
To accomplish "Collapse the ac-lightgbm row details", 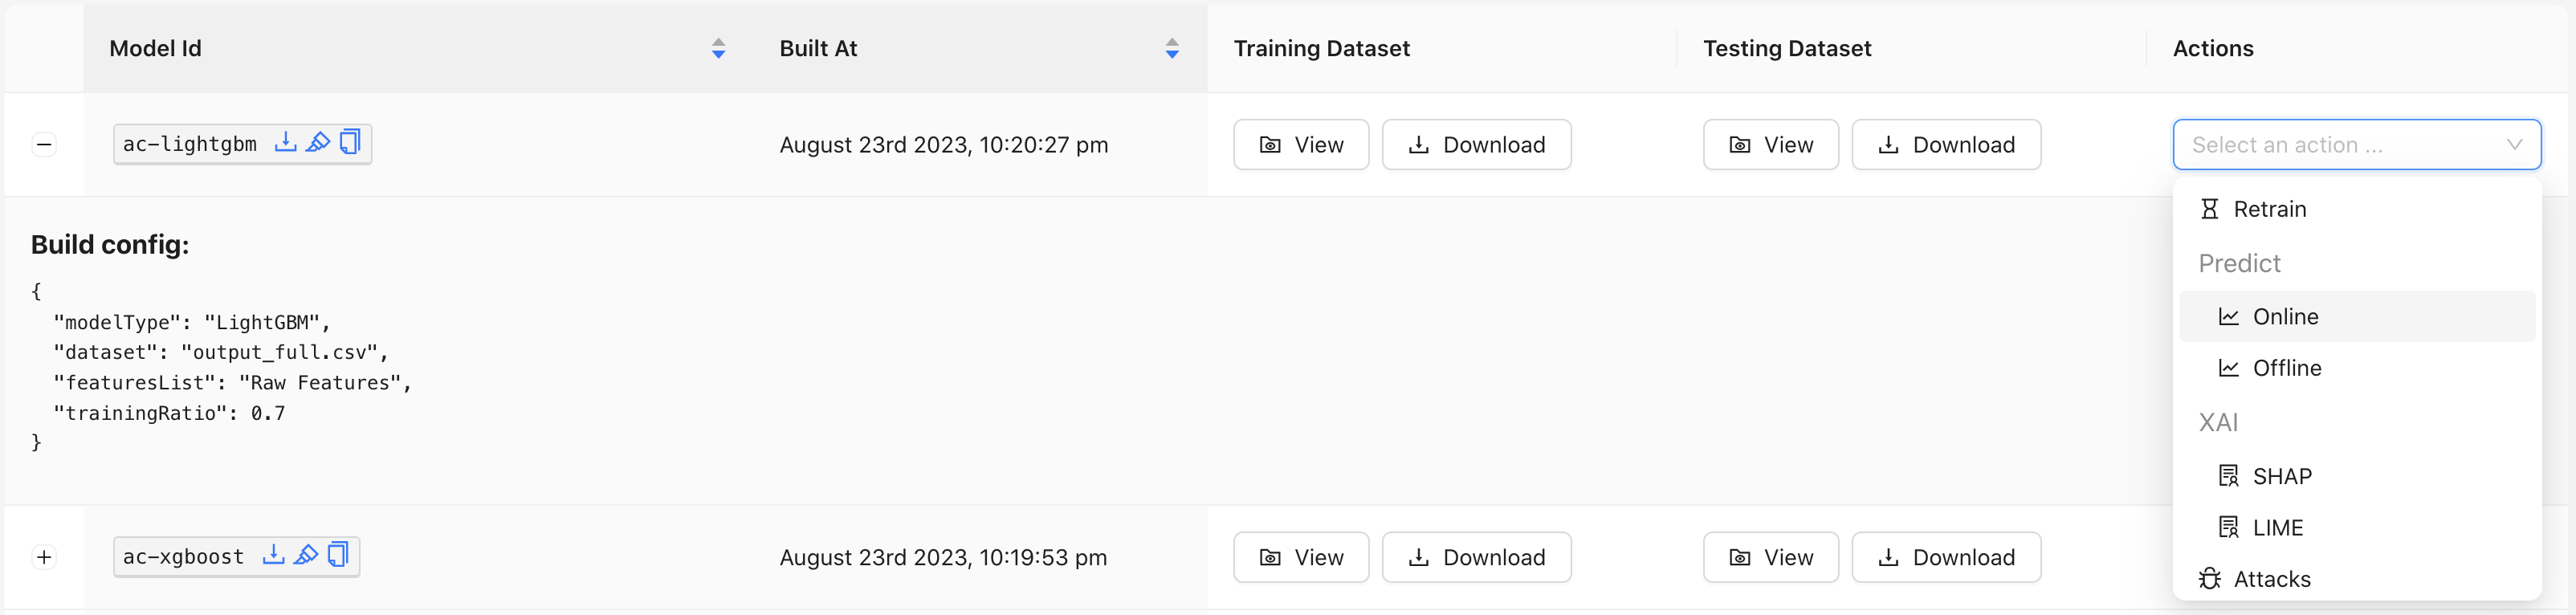I will tap(44, 145).
